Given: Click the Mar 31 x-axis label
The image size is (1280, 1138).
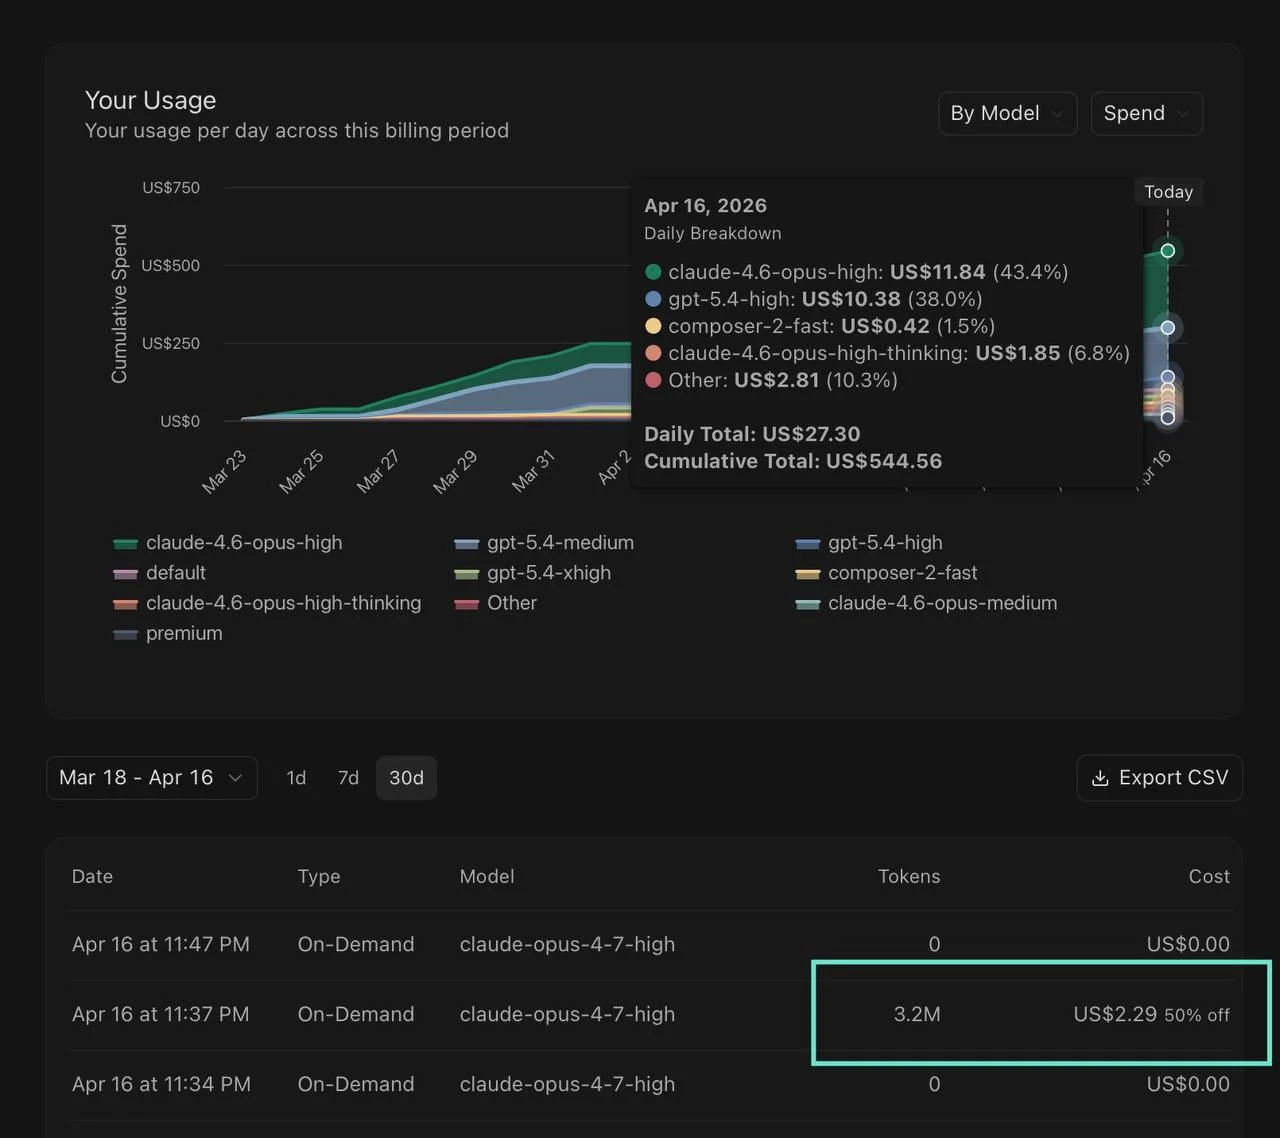Looking at the screenshot, I should (x=533, y=472).
